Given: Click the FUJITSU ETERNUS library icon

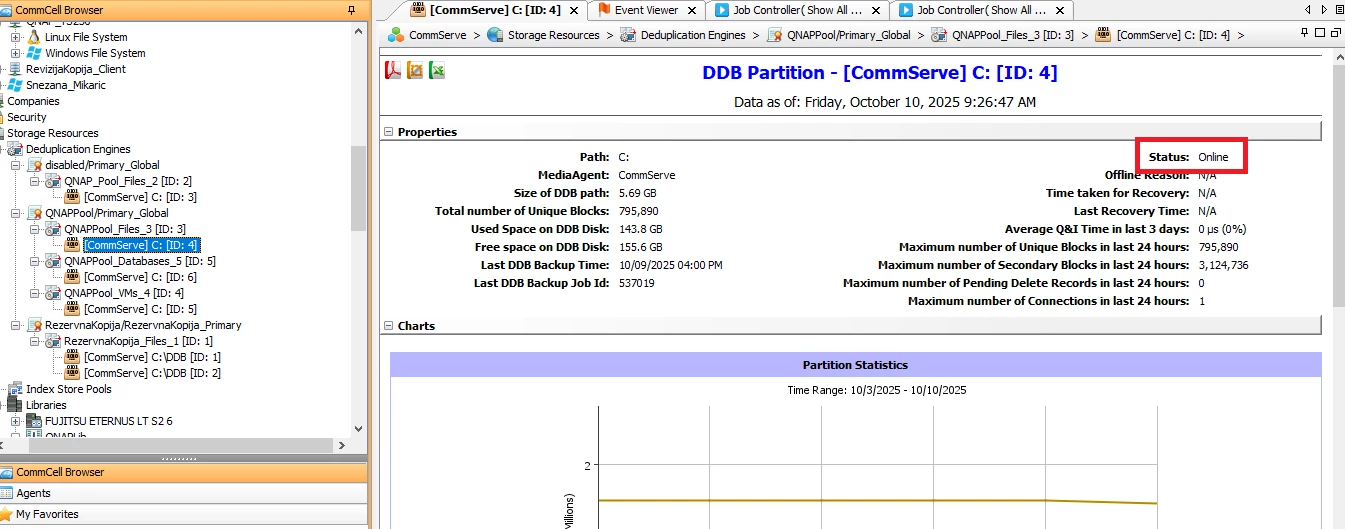Looking at the screenshot, I should pyautogui.click(x=34, y=421).
